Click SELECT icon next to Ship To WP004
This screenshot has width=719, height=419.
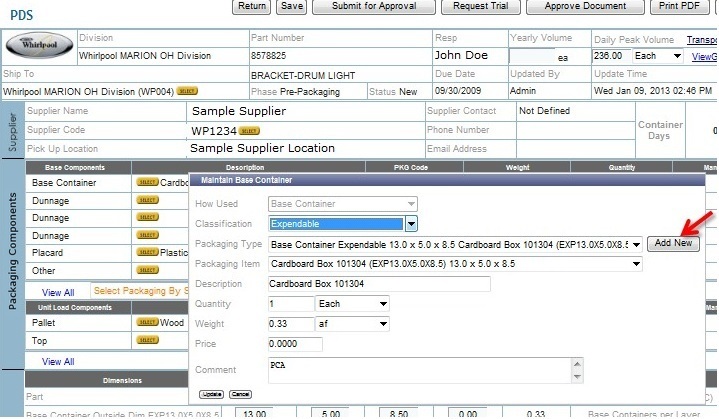coord(187,91)
